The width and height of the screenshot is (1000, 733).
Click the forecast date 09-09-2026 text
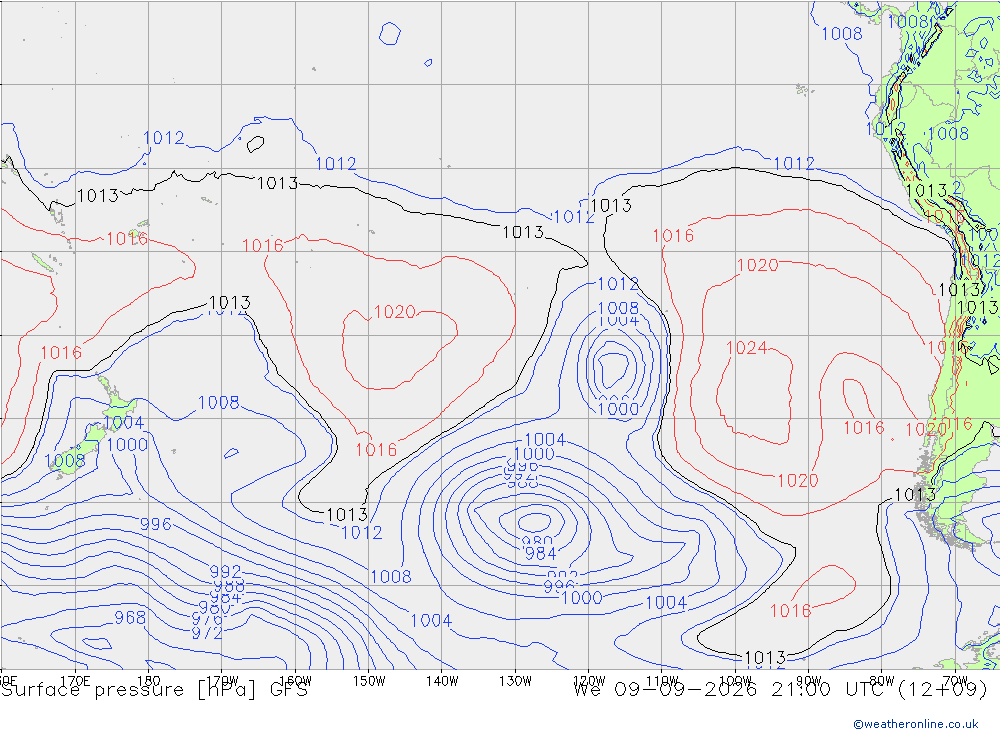pyautogui.click(x=685, y=690)
